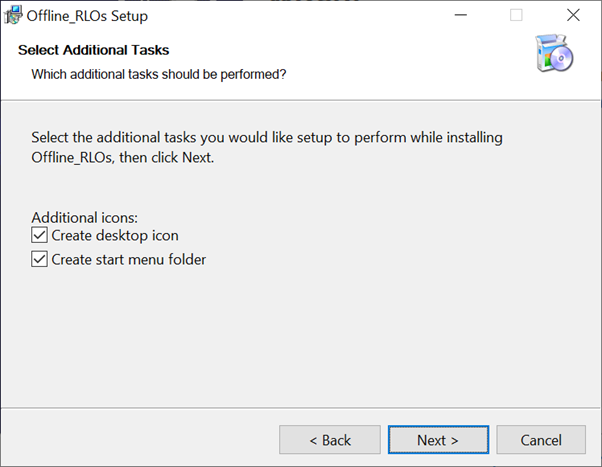Proceed by clicking Next
The width and height of the screenshot is (602, 467).
438,440
